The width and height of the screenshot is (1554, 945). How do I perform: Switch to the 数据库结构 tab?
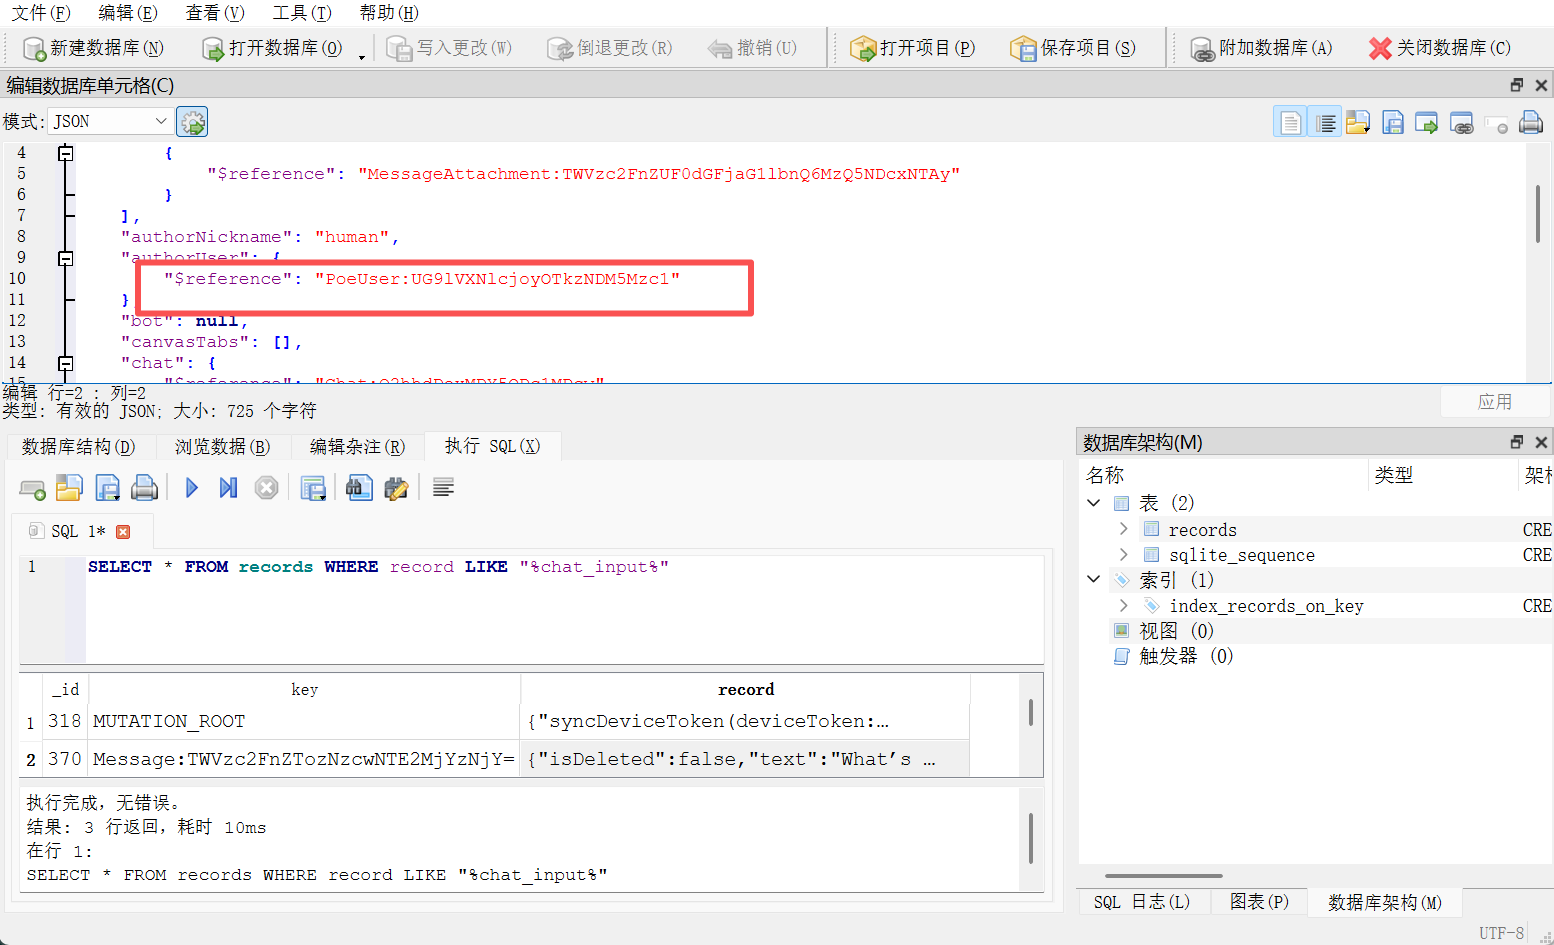coord(78,446)
